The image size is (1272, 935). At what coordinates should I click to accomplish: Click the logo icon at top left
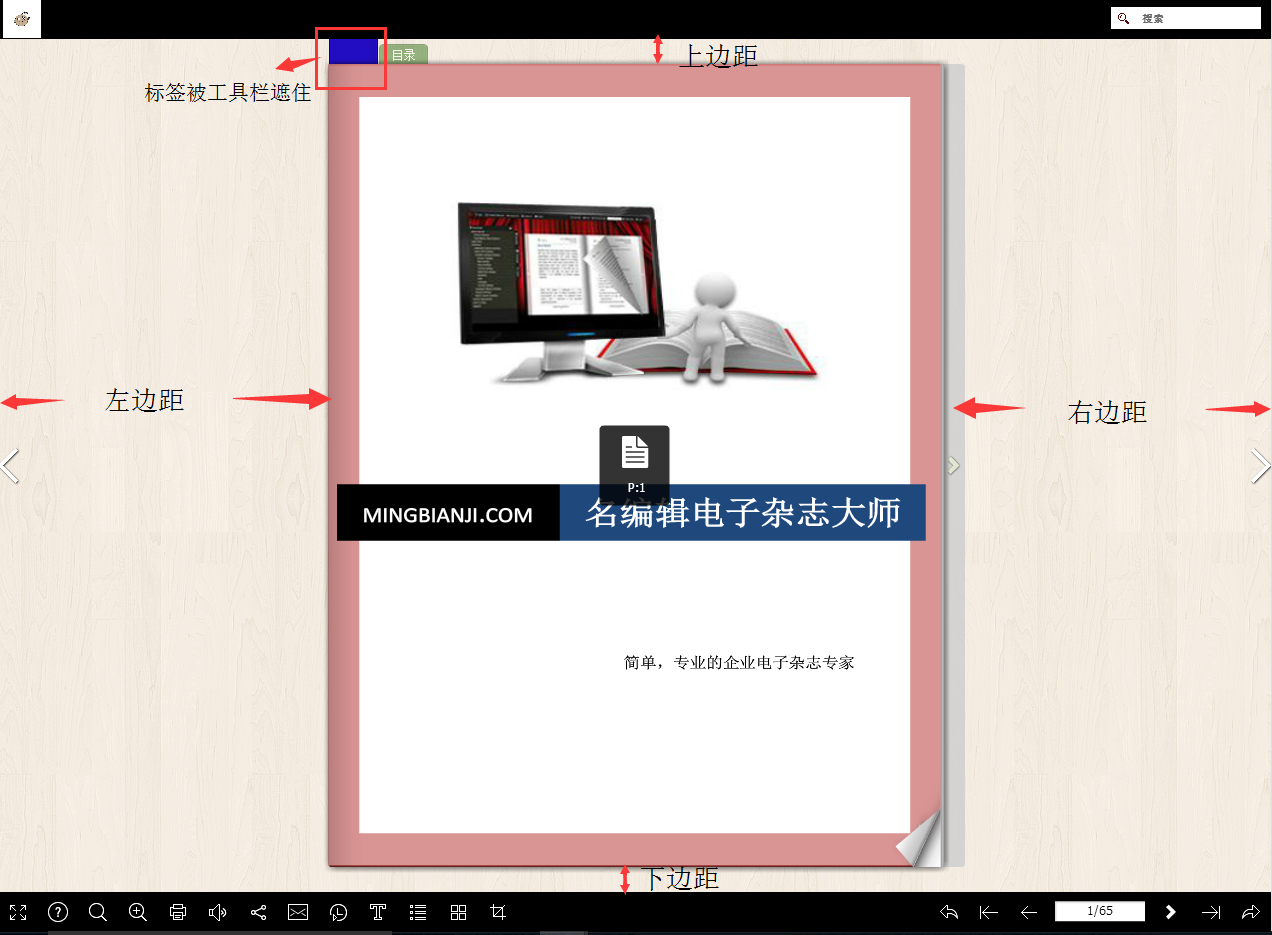coord(22,19)
